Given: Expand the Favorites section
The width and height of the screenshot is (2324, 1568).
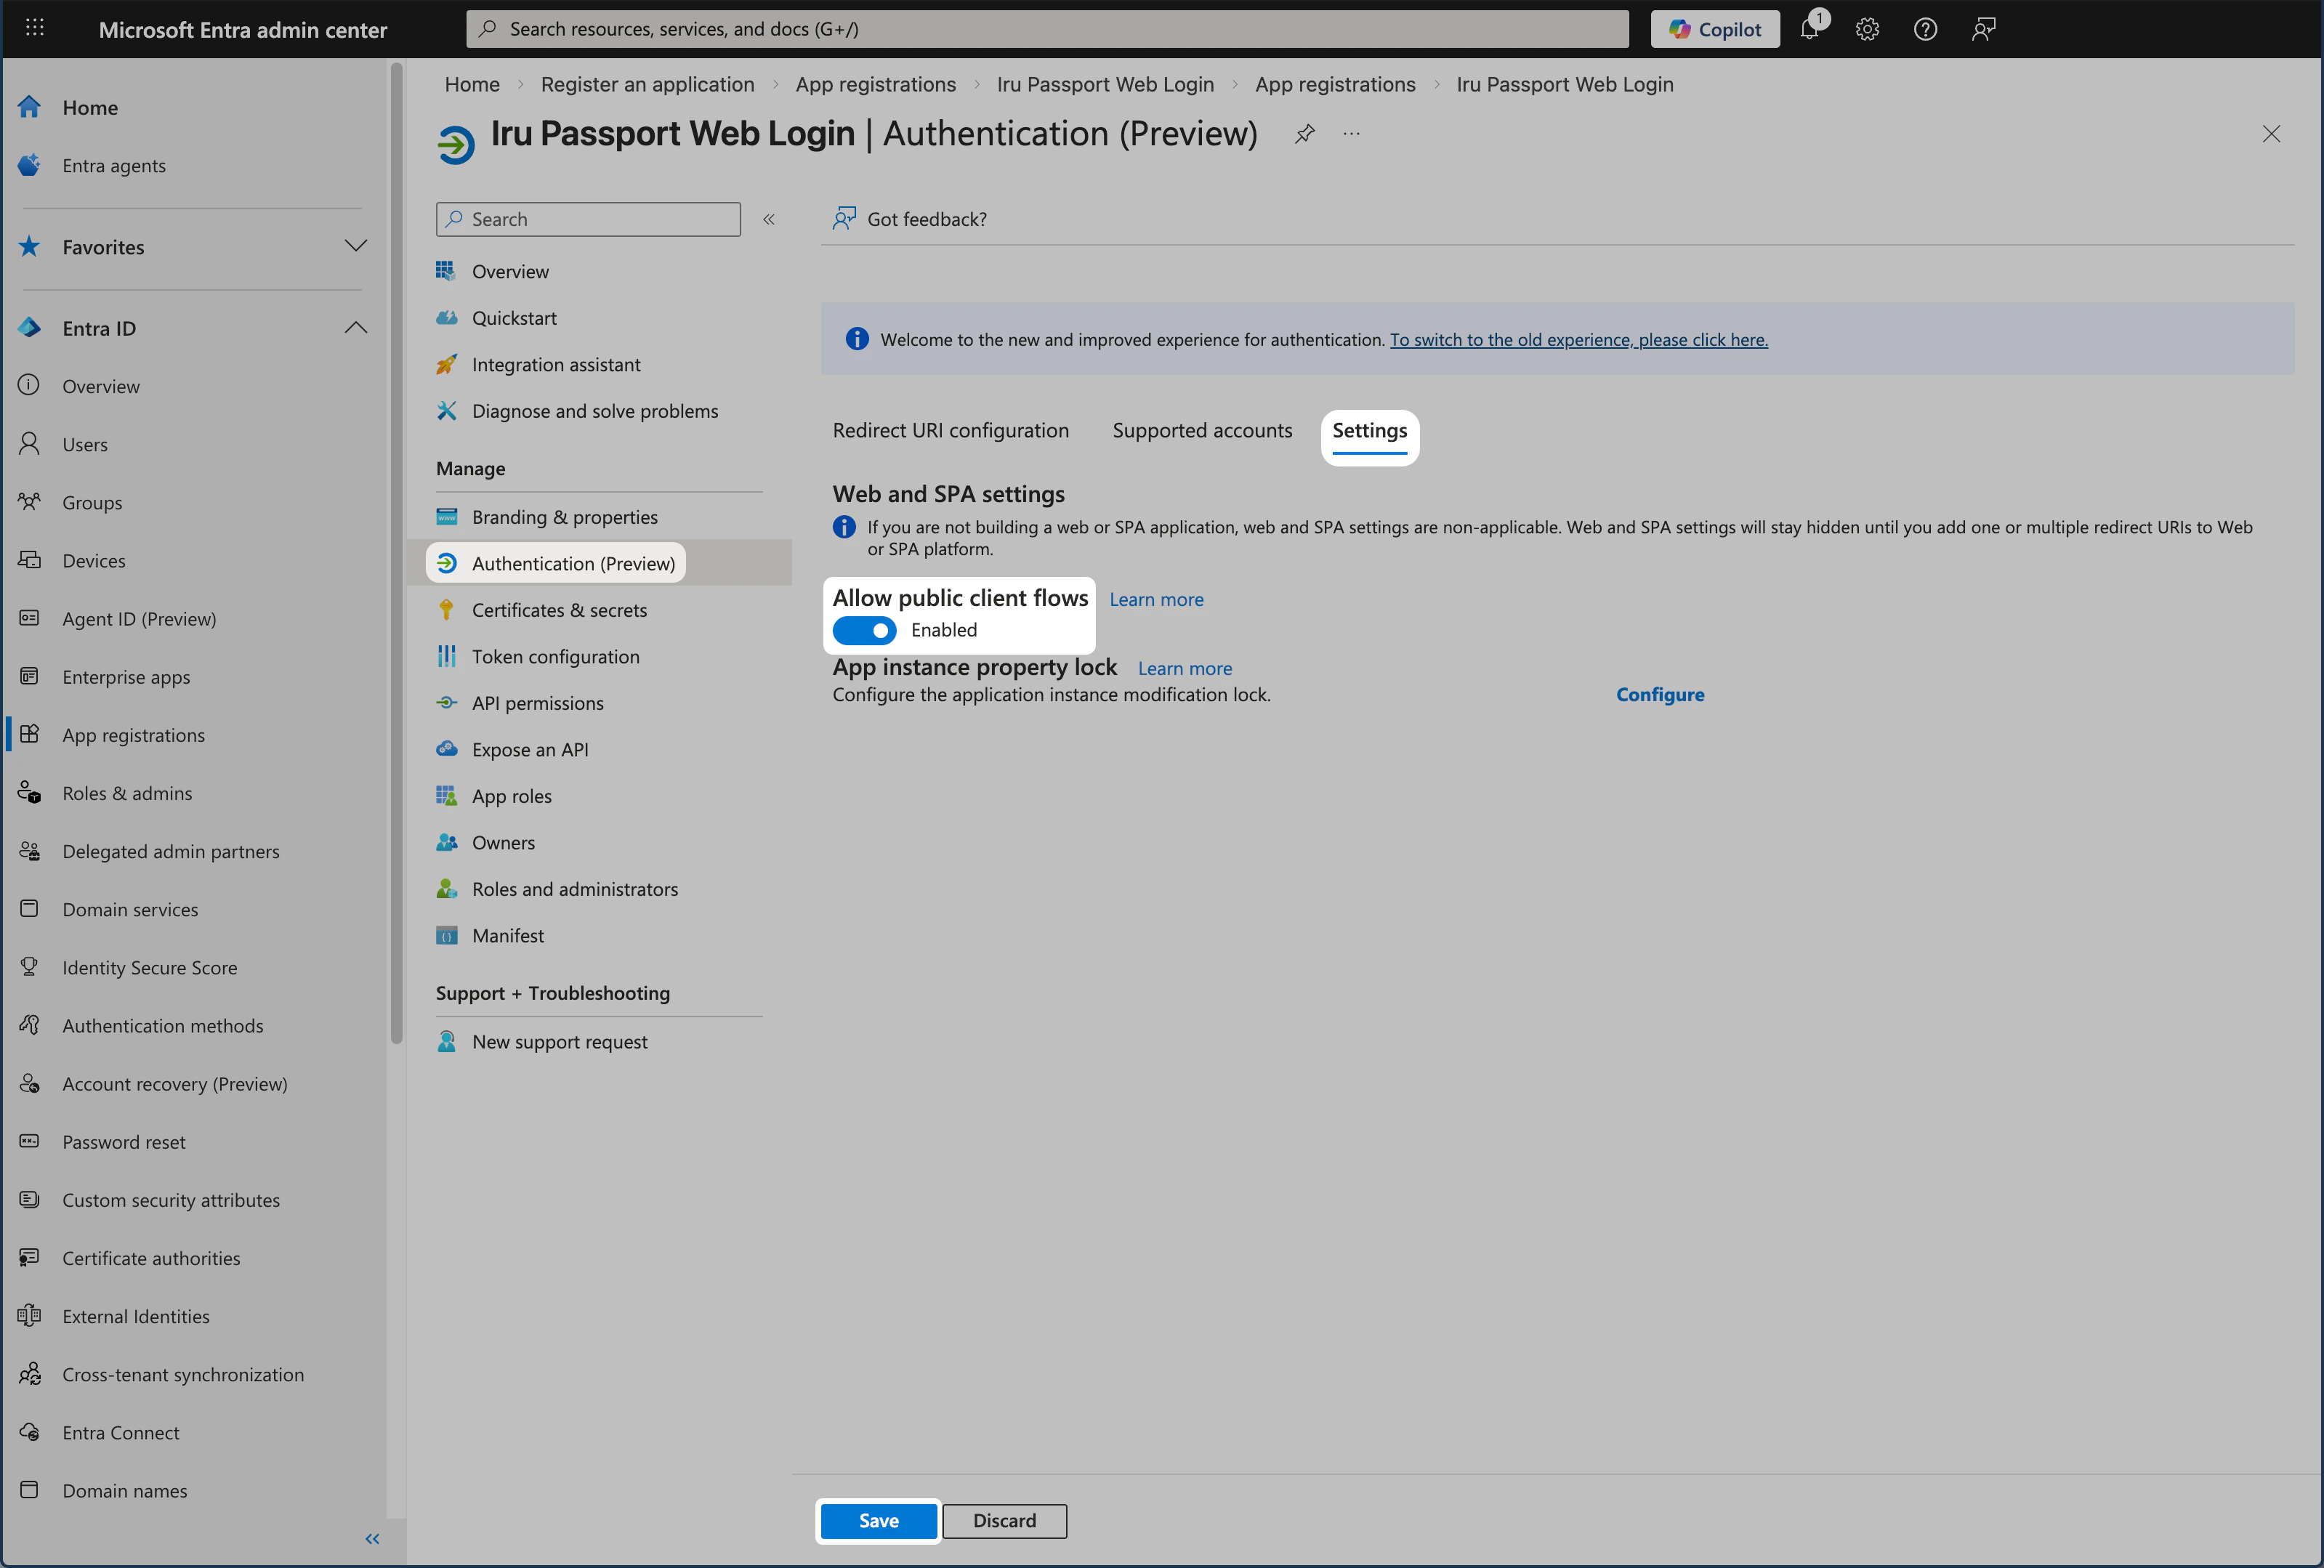Looking at the screenshot, I should pyautogui.click(x=356, y=246).
